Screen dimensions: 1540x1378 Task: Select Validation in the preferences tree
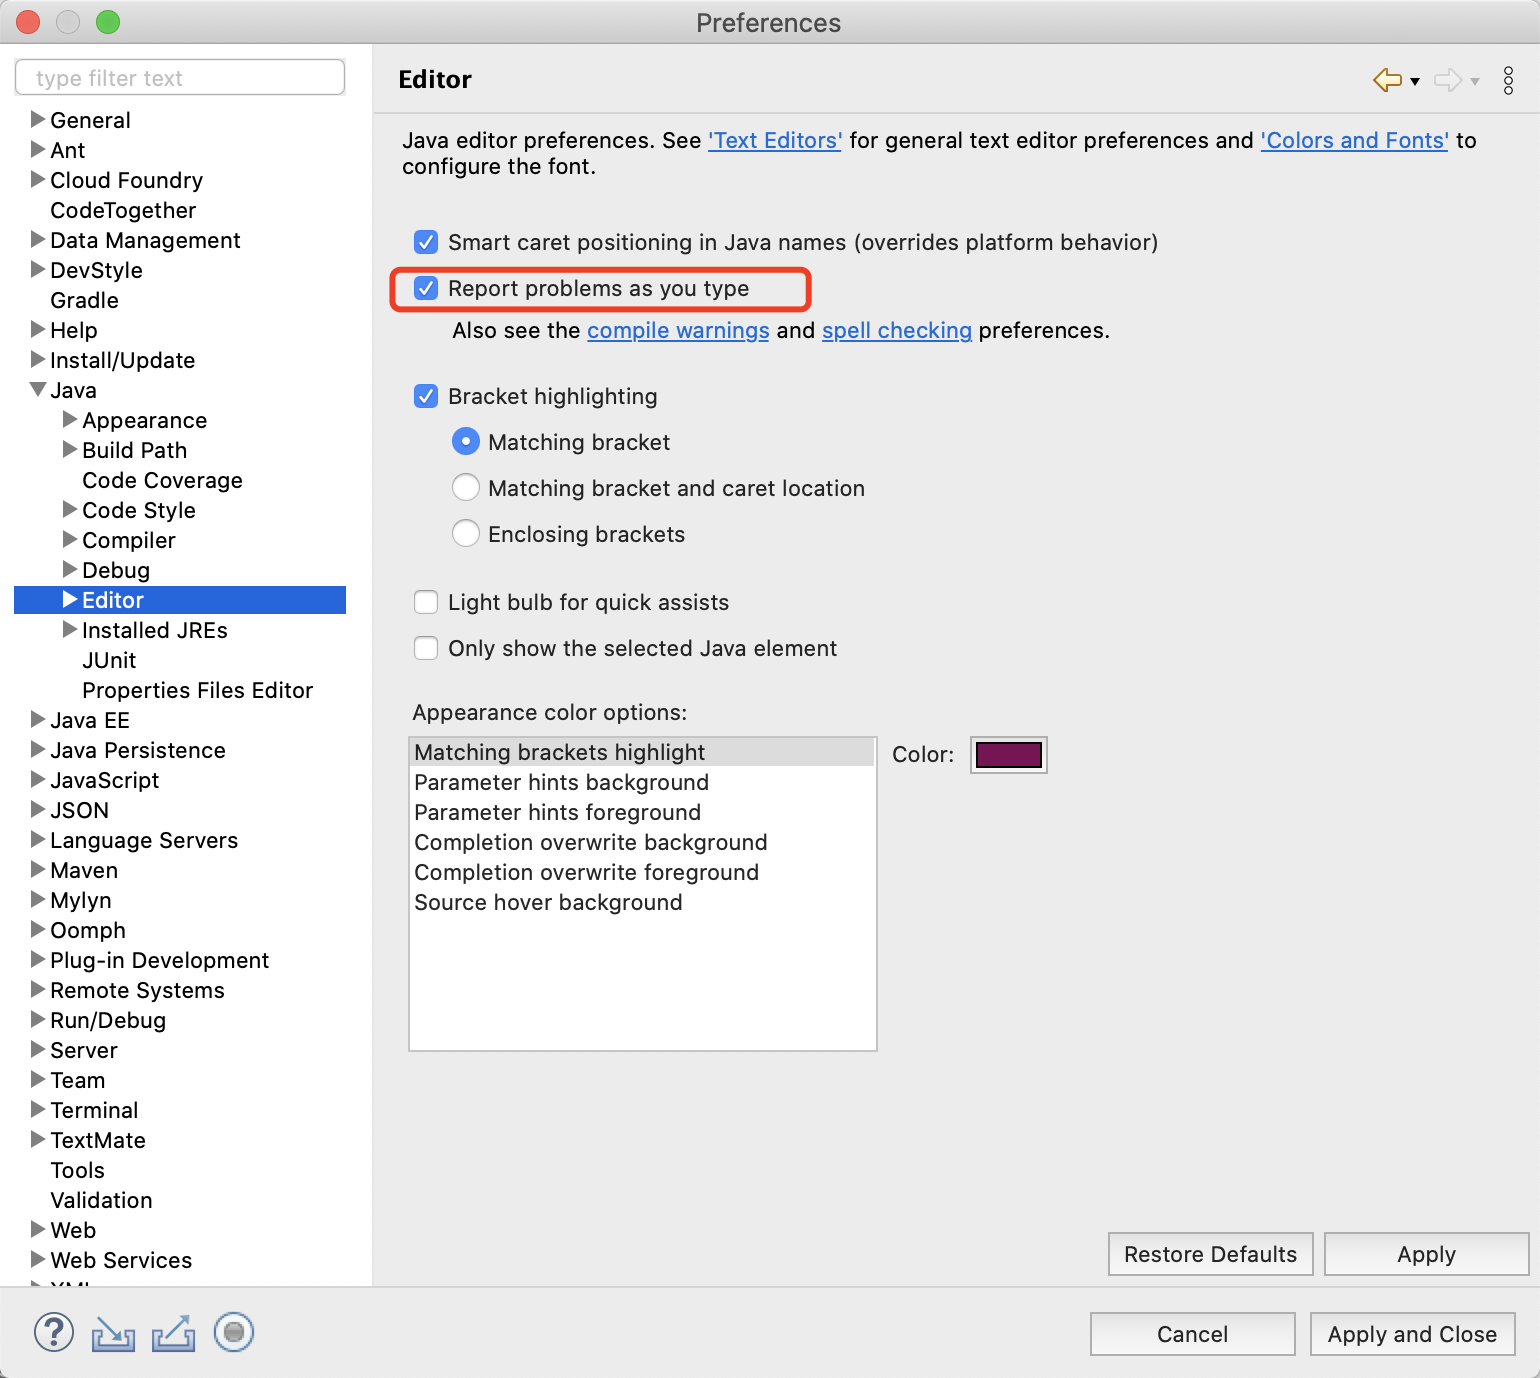pos(101,1200)
